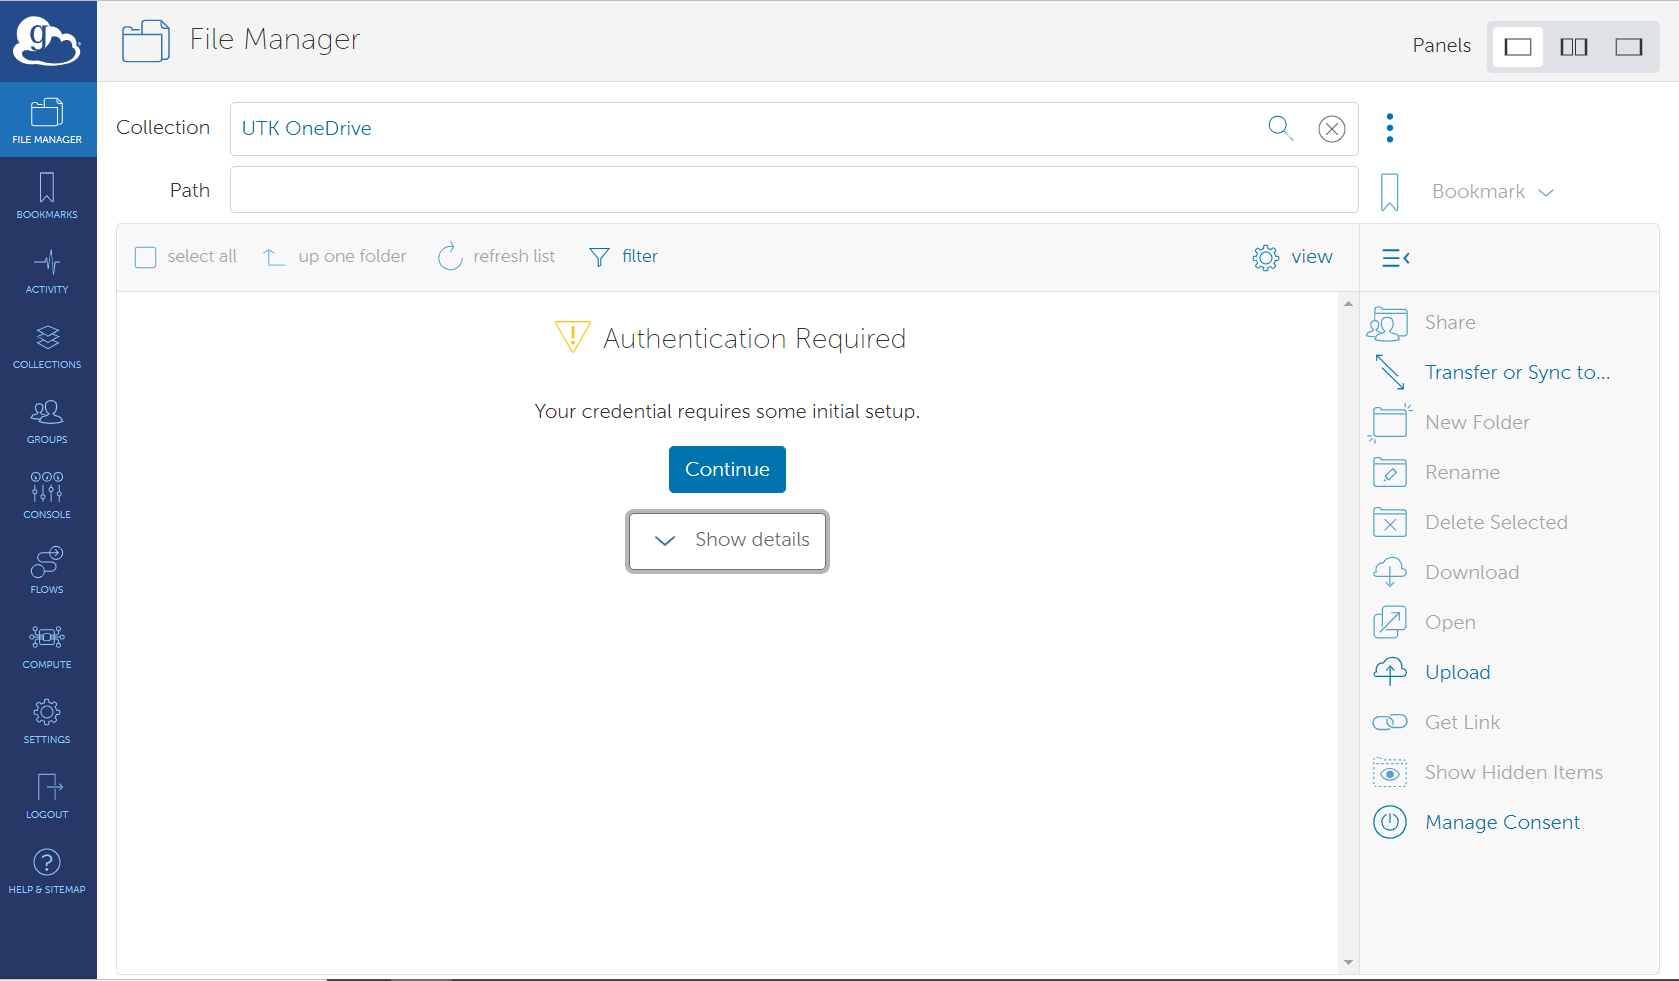Click the Upload cloud icon
1679x981 pixels.
pos(1389,672)
